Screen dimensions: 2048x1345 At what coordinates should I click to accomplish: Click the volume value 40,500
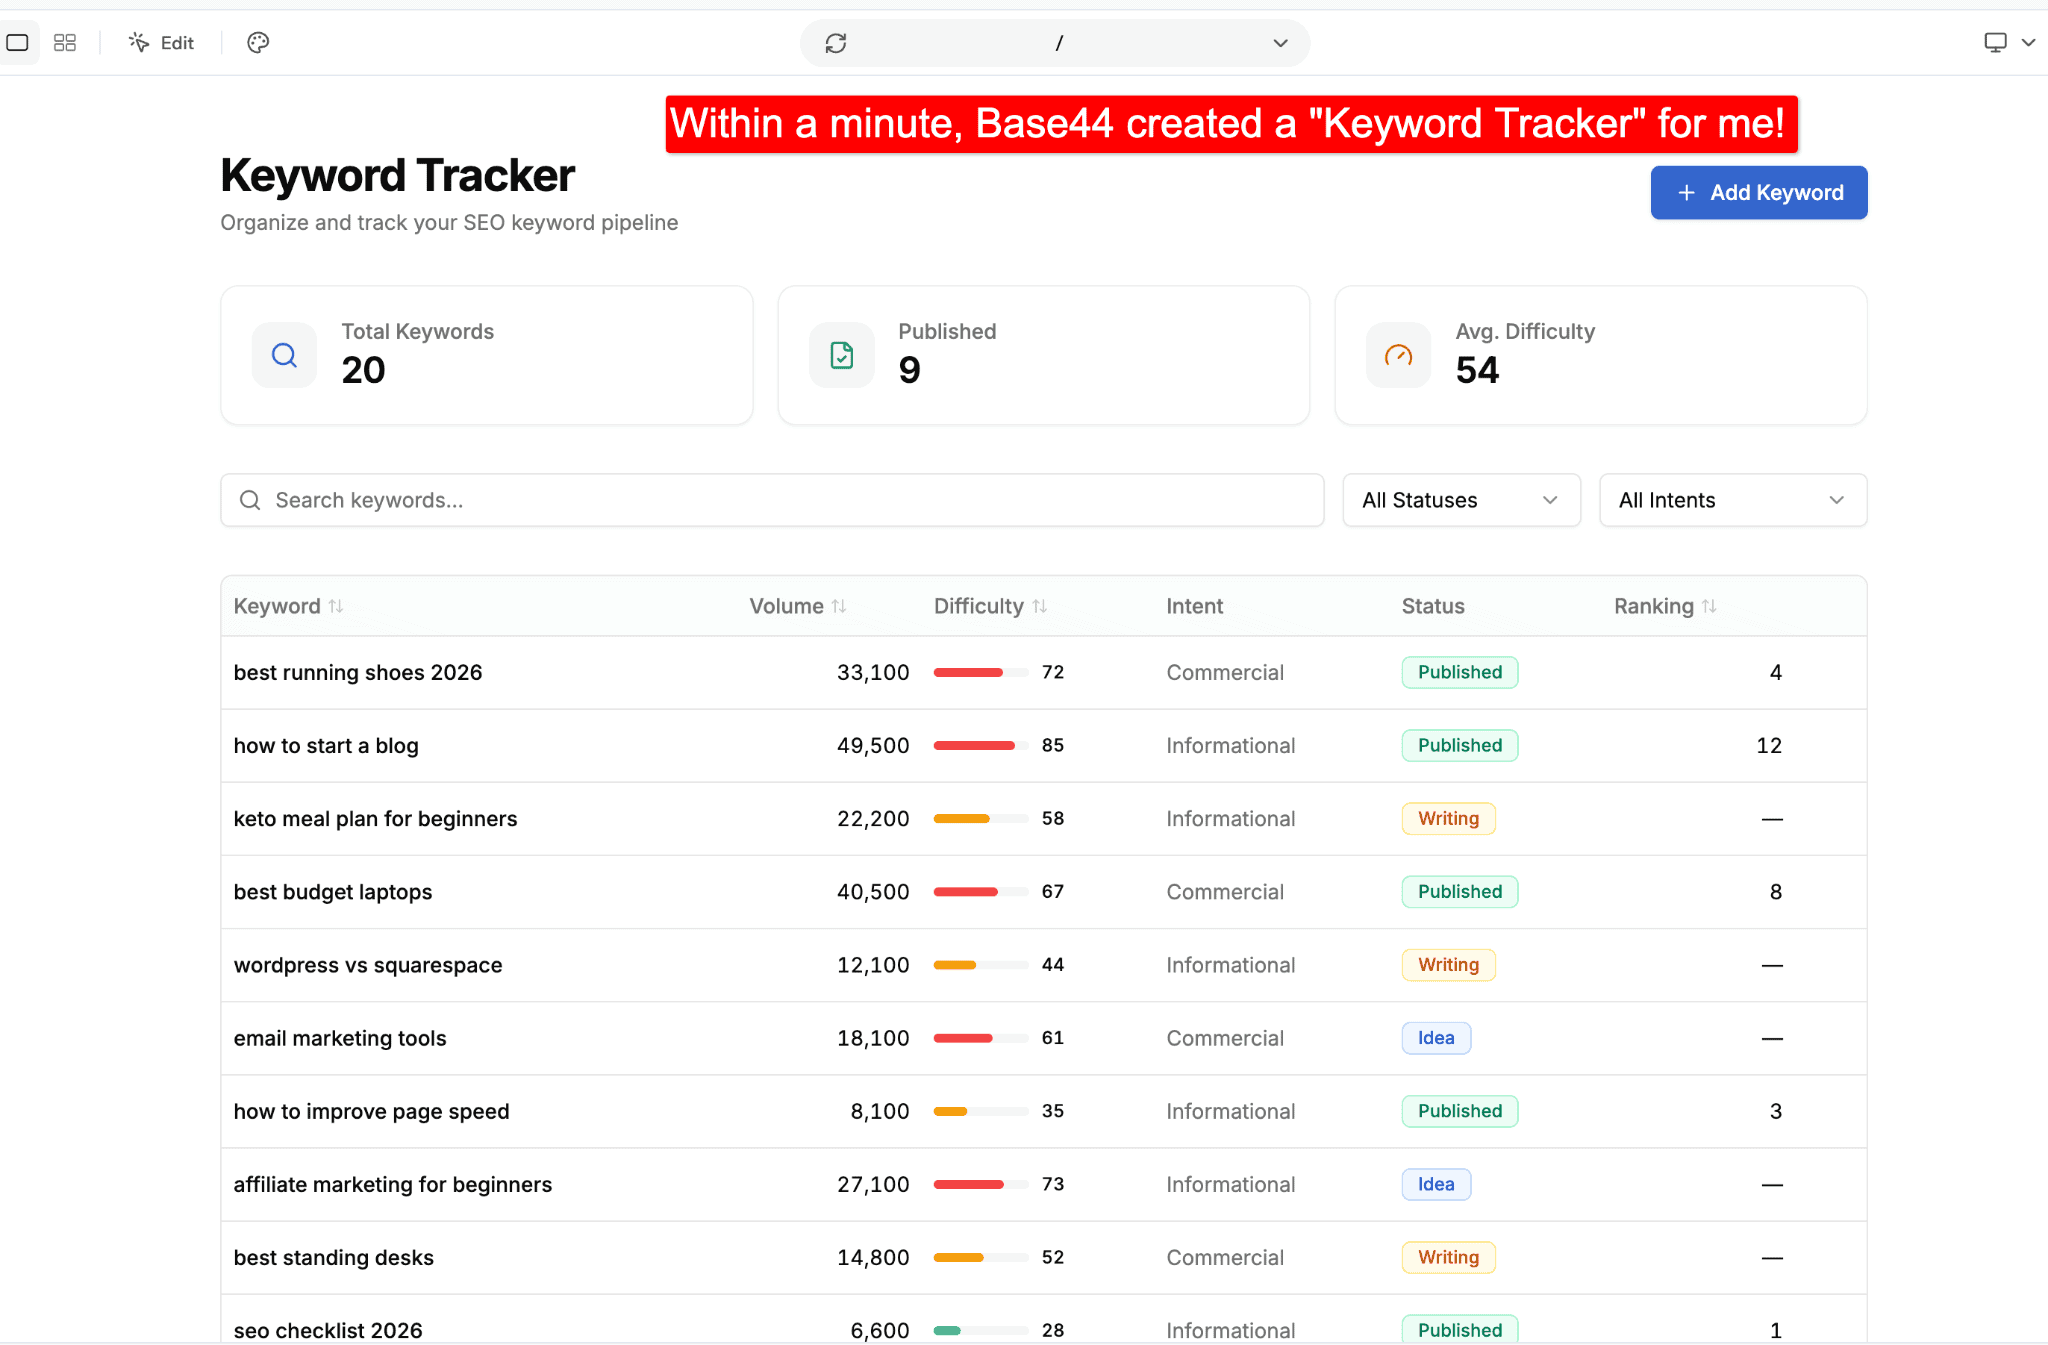coord(873,892)
